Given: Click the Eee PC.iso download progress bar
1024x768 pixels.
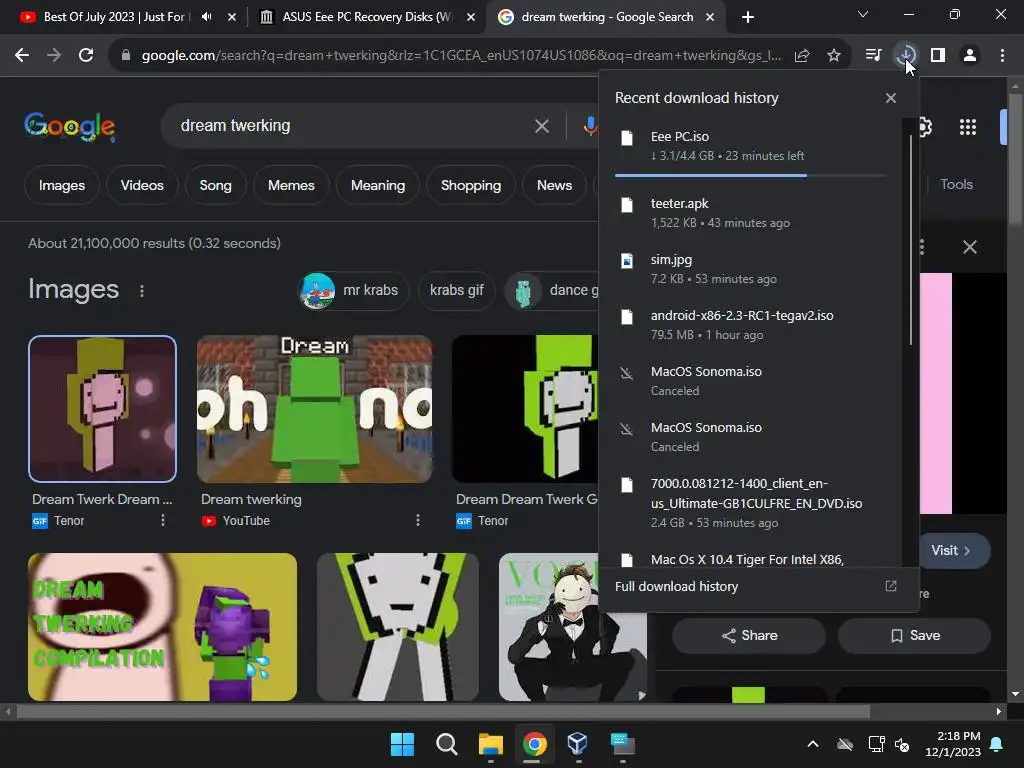Looking at the screenshot, I should [749, 175].
